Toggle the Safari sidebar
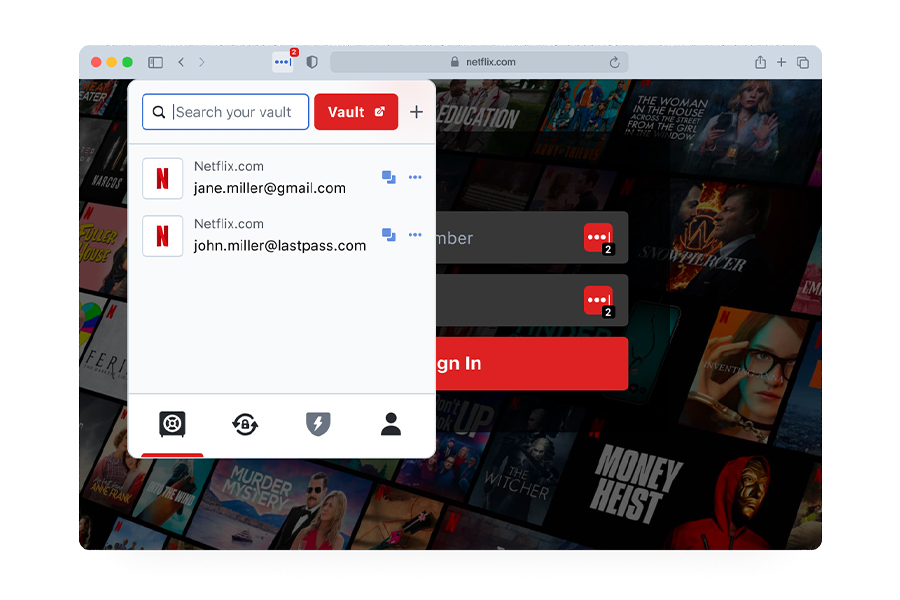 point(155,62)
